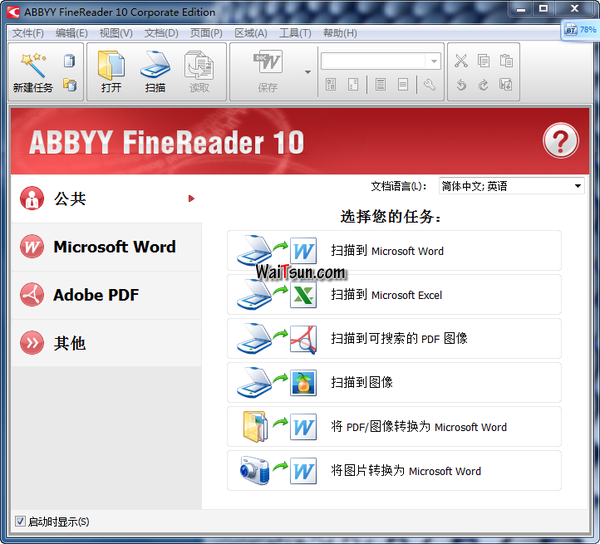The image size is (600, 544).
Task: Click the 打开 (Open) folder icon
Action: tap(111, 65)
